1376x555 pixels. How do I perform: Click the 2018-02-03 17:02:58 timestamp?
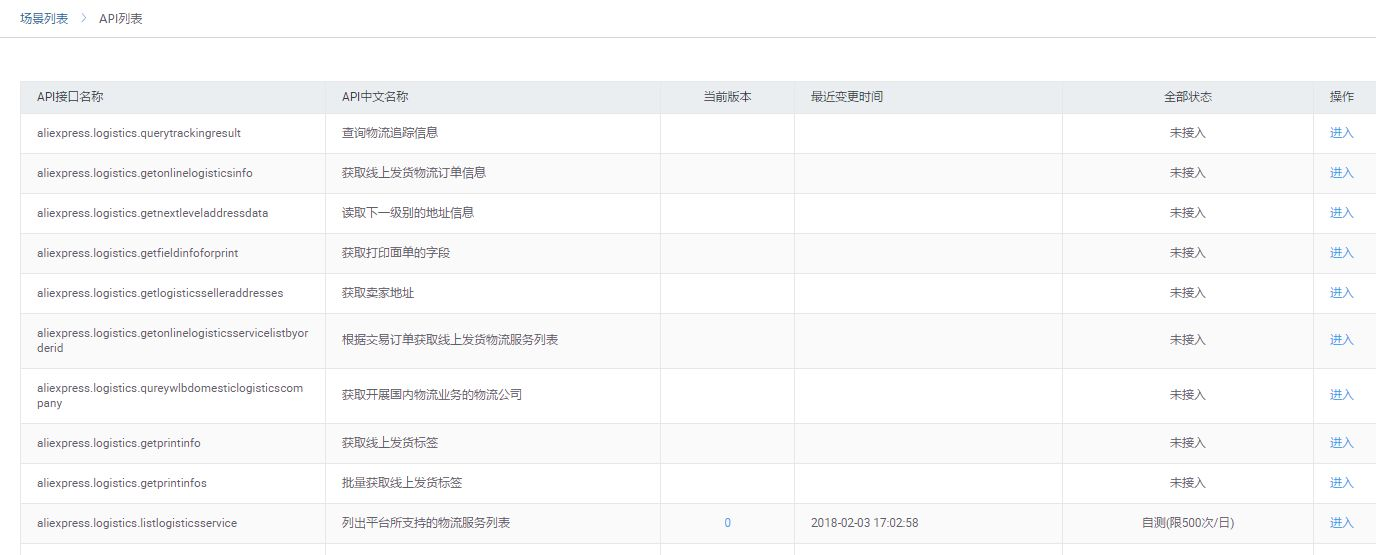865,523
